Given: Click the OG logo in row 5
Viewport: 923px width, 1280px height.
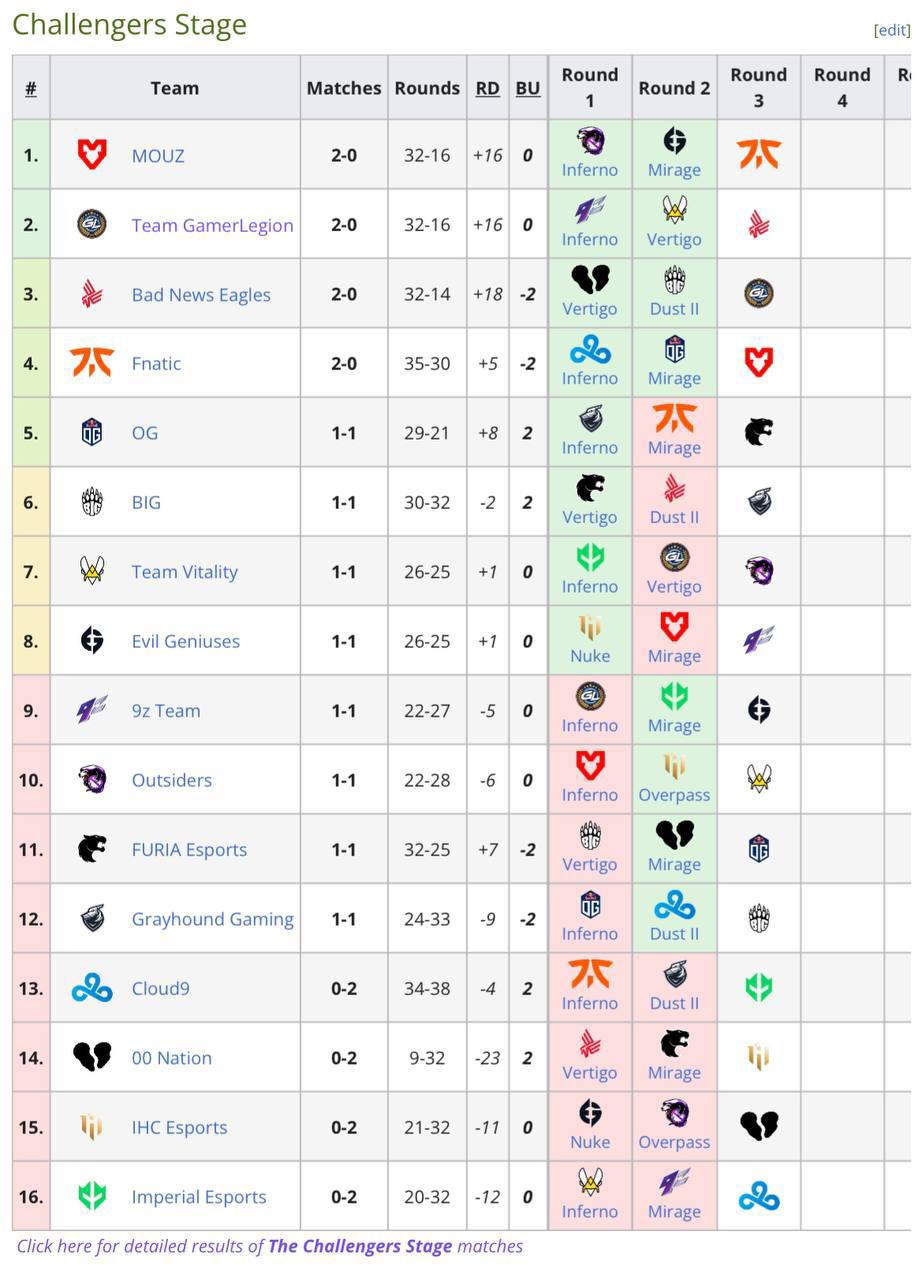Looking at the screenshot, I should point(92,432).
